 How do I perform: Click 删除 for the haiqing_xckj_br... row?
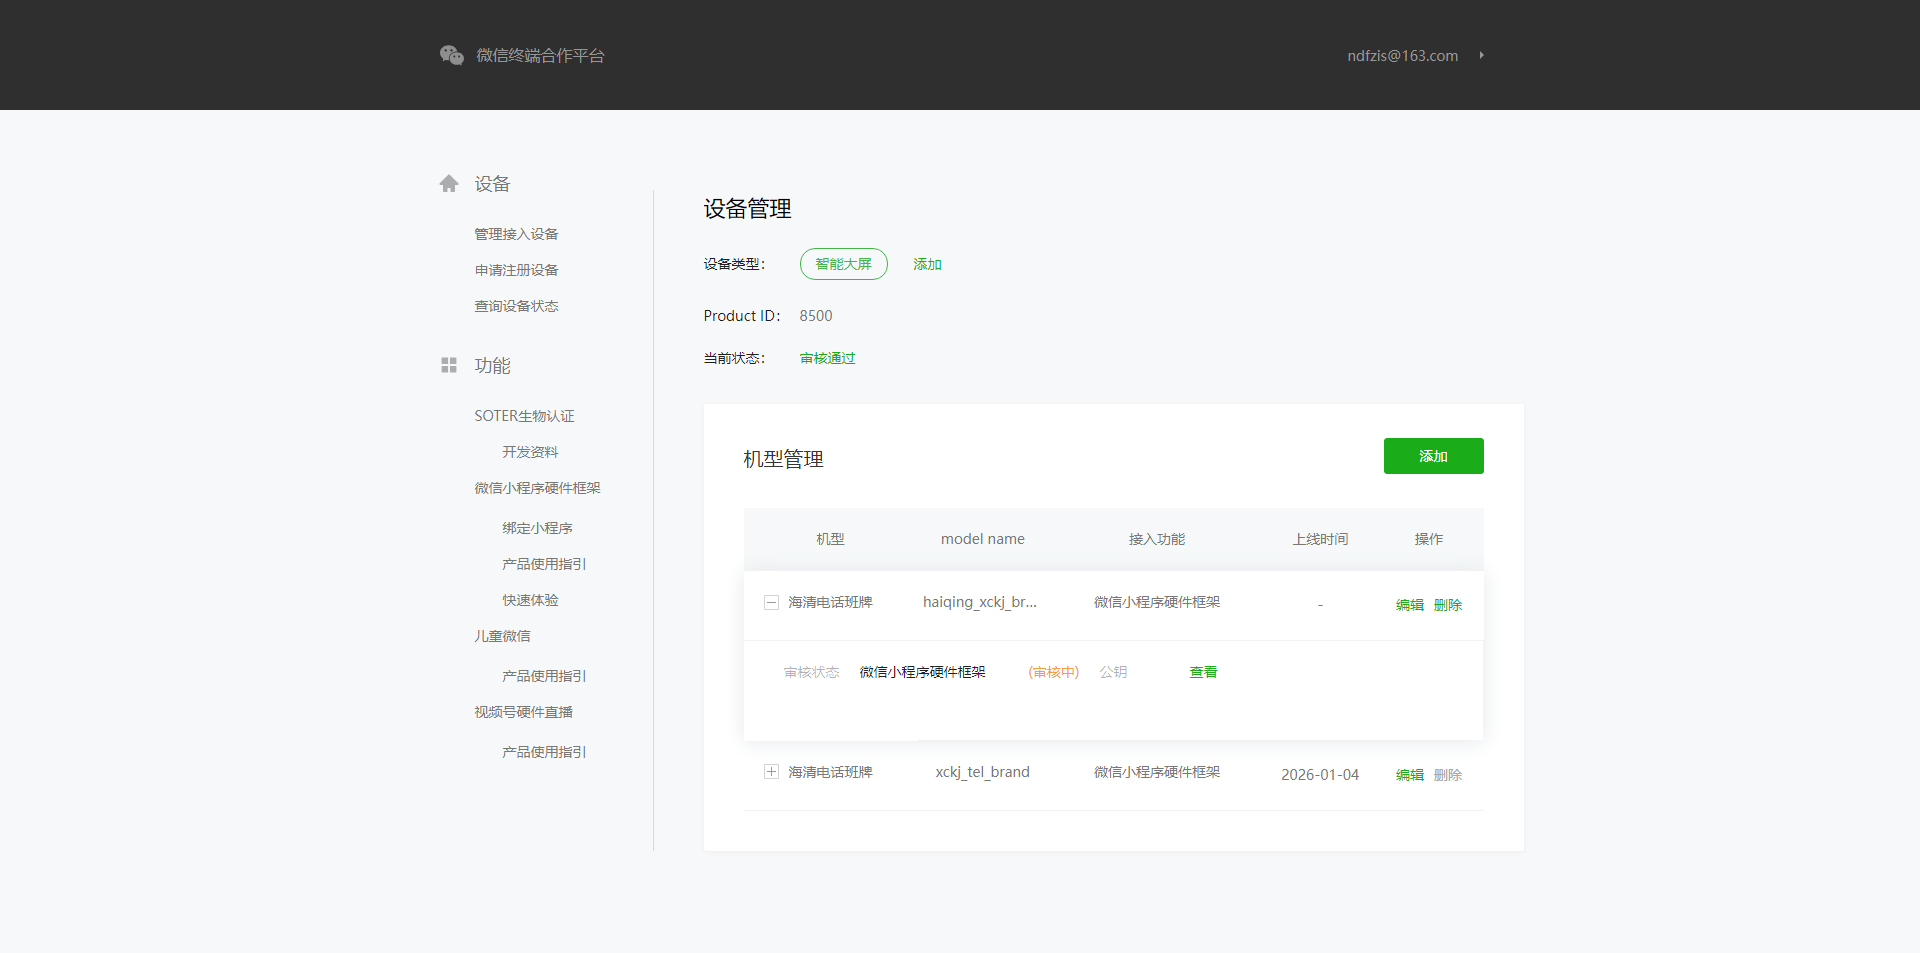tap(1448, 605)
